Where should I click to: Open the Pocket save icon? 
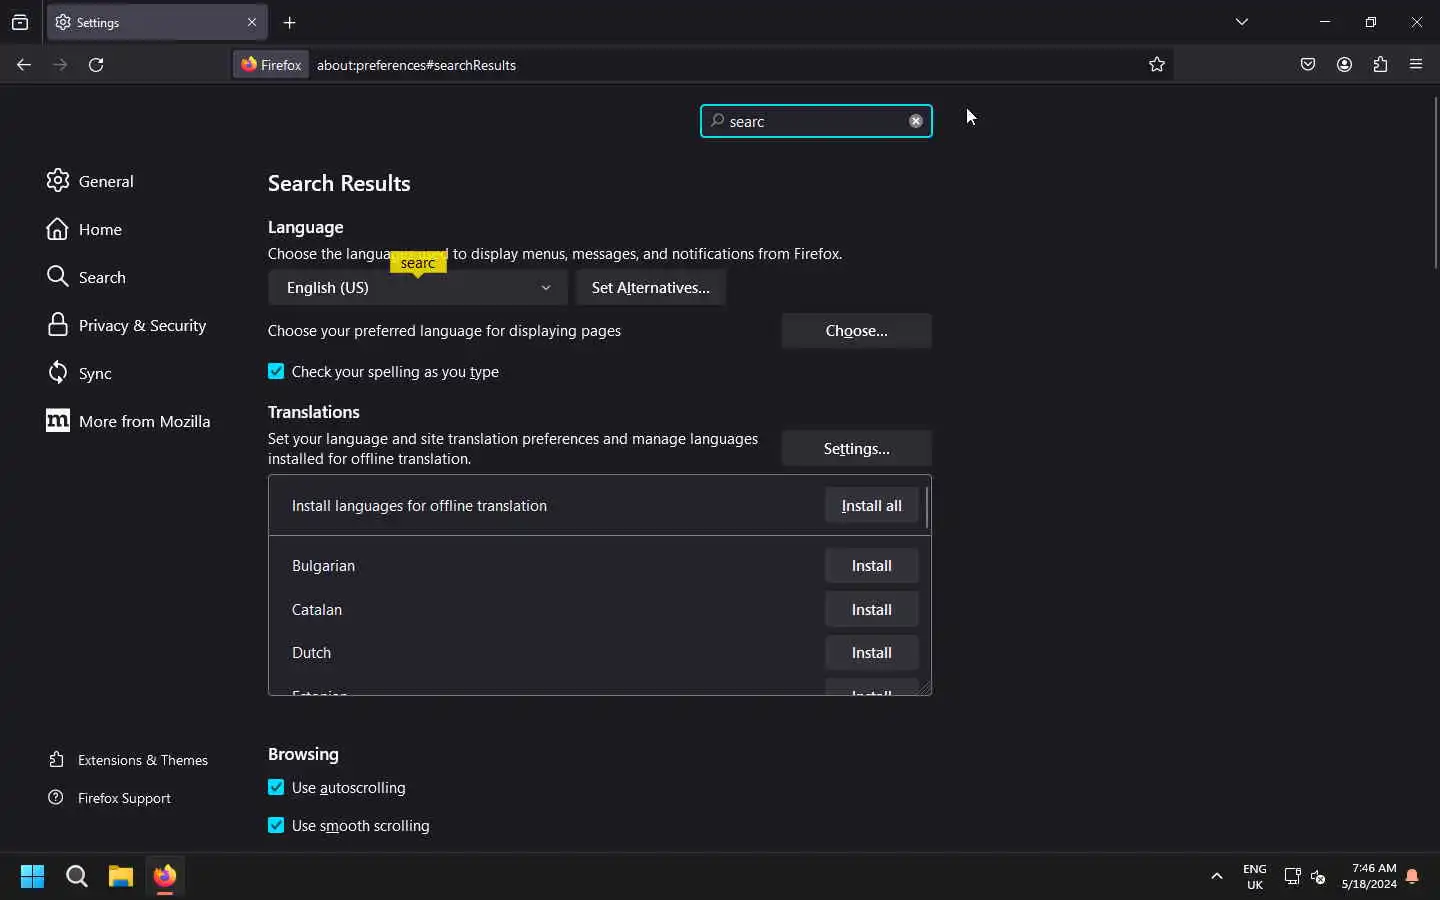1308,65
